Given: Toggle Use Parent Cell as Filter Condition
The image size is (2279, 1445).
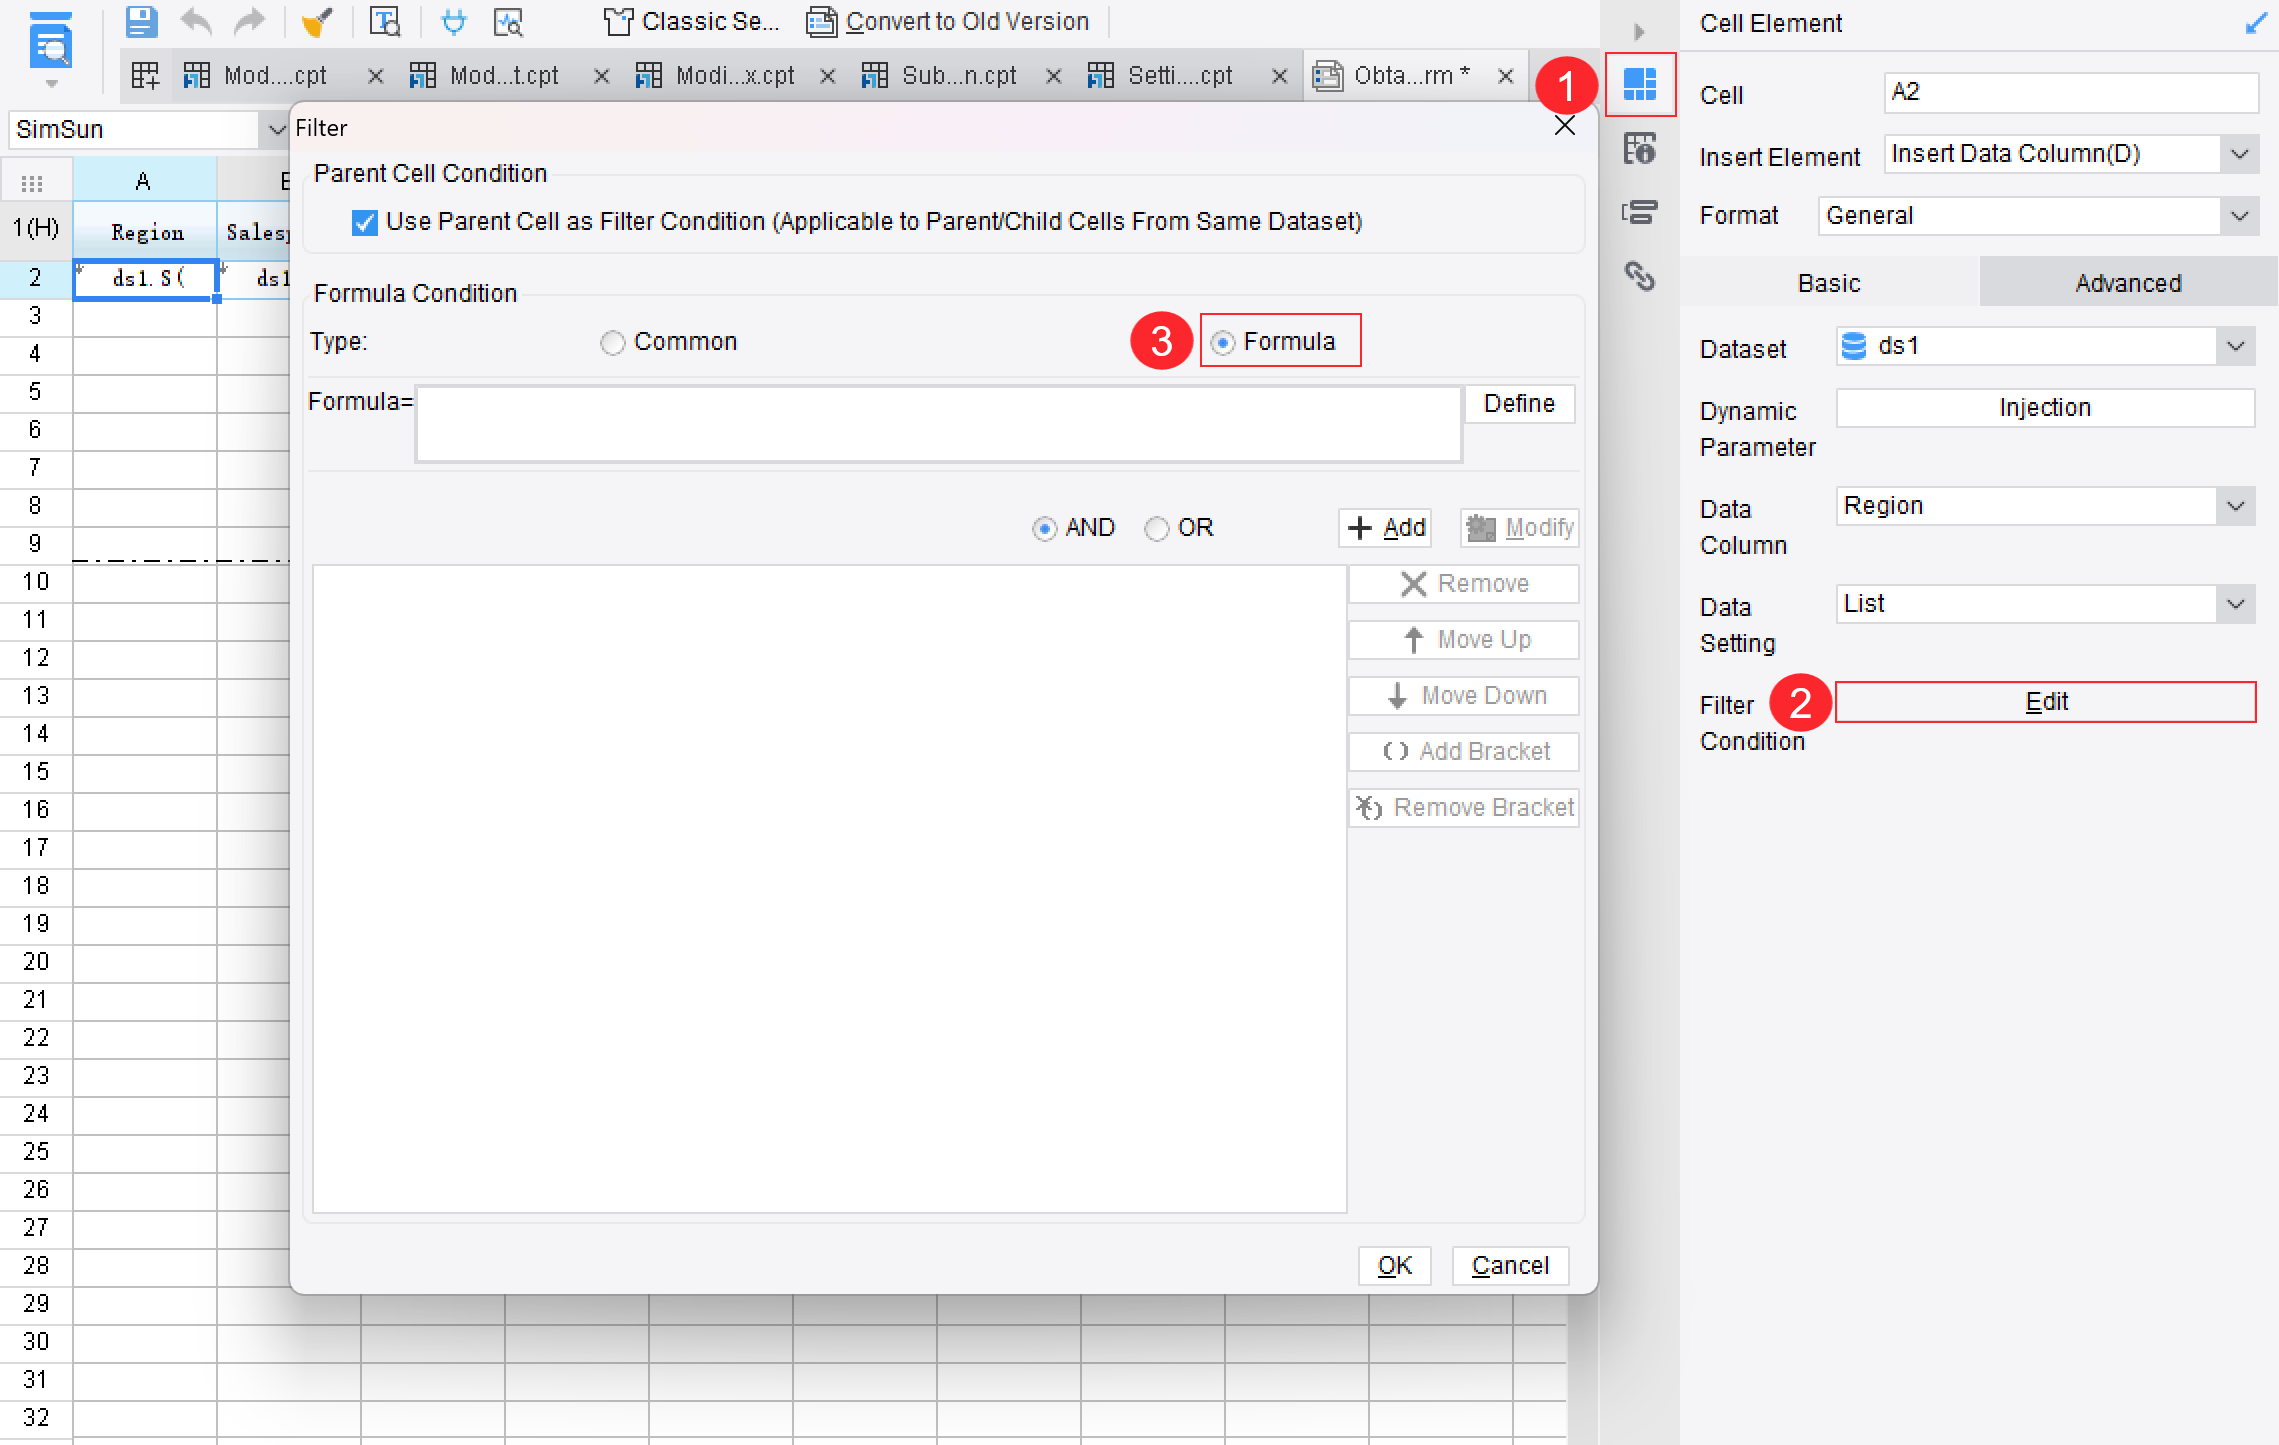Looking at the screenshot, I should (365, 222).
